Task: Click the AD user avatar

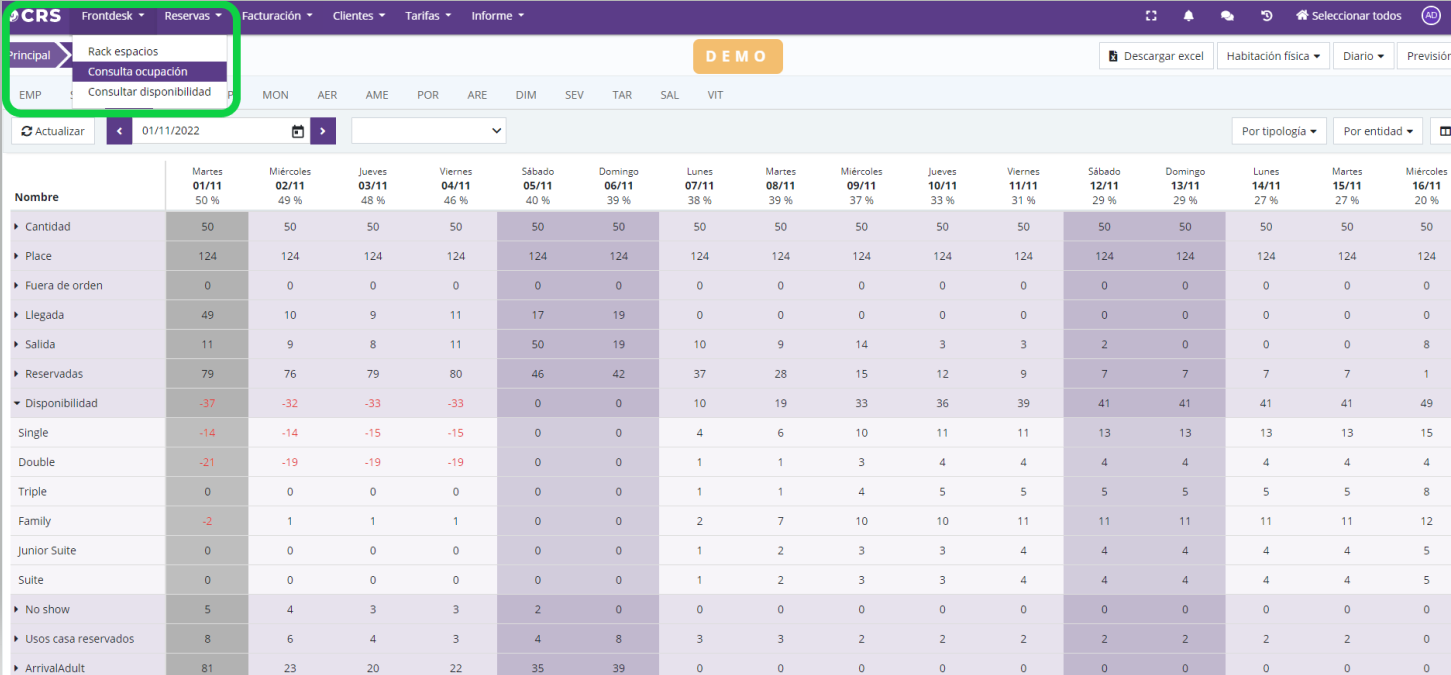Action: click(1430, 16)
